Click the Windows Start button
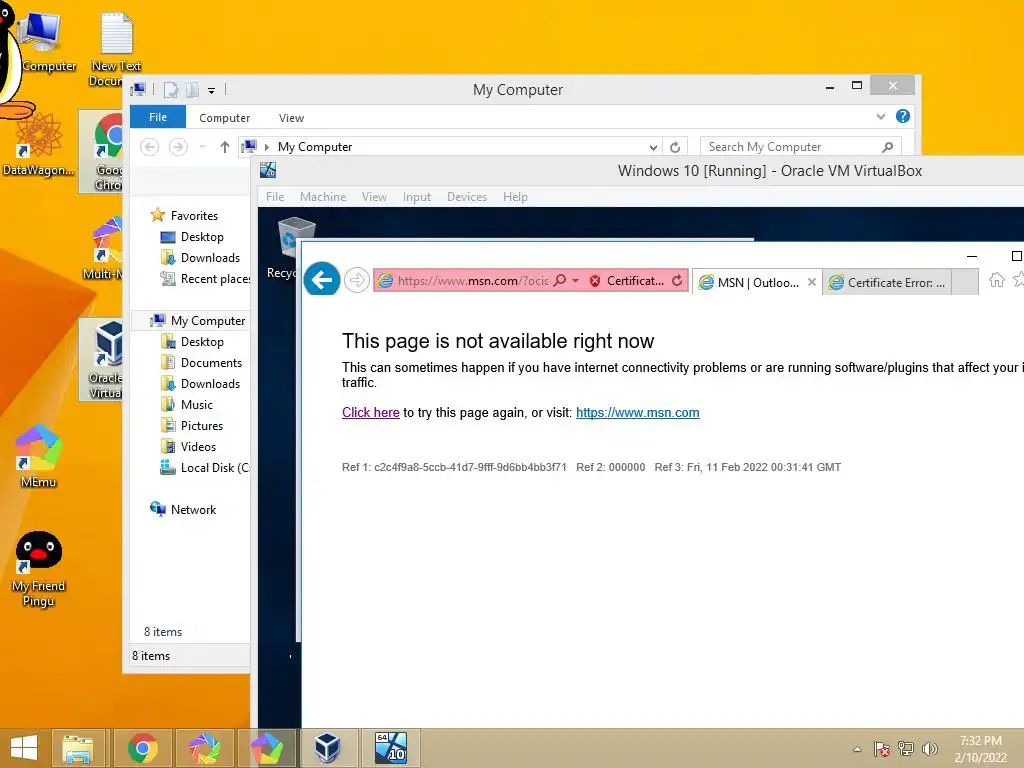 tap(24, 748)
